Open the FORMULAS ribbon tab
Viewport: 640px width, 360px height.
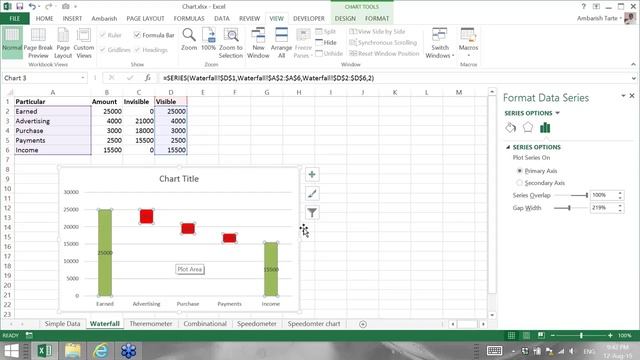click(x=189, y=18)
